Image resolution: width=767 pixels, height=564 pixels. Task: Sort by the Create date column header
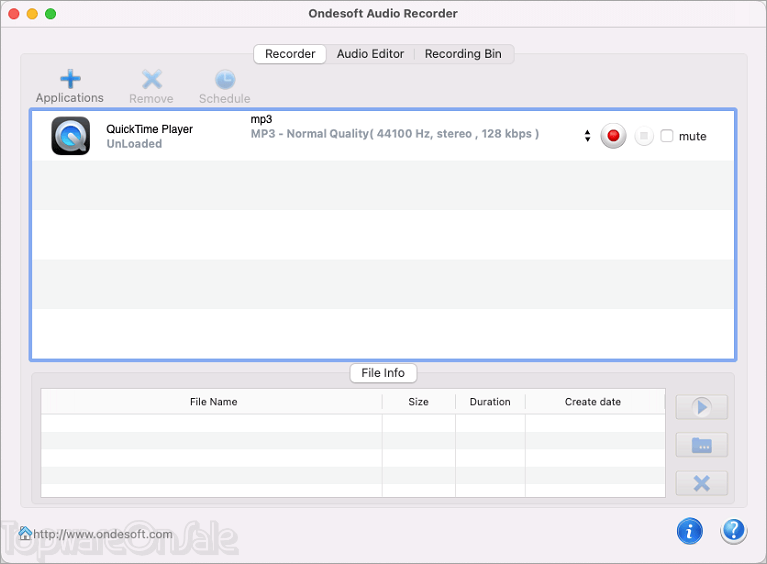[x=595, y=402]
